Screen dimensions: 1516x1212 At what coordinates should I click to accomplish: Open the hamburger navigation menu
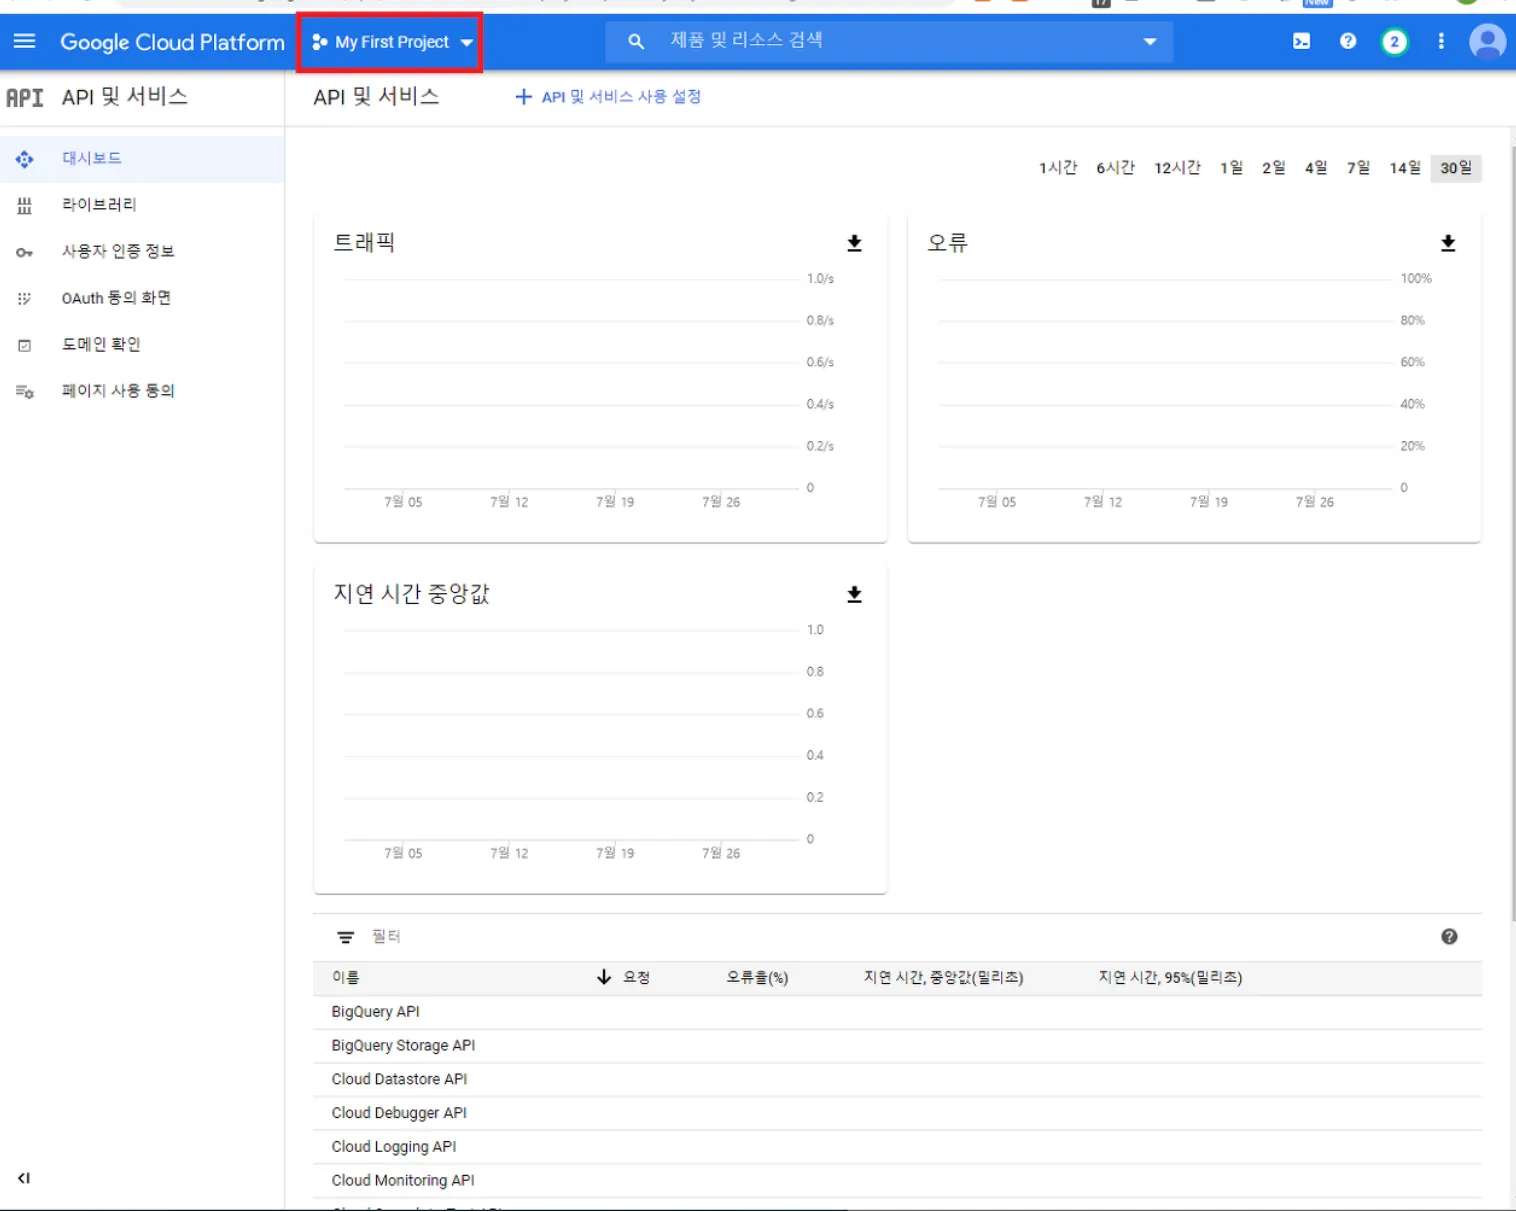(24, 41)
